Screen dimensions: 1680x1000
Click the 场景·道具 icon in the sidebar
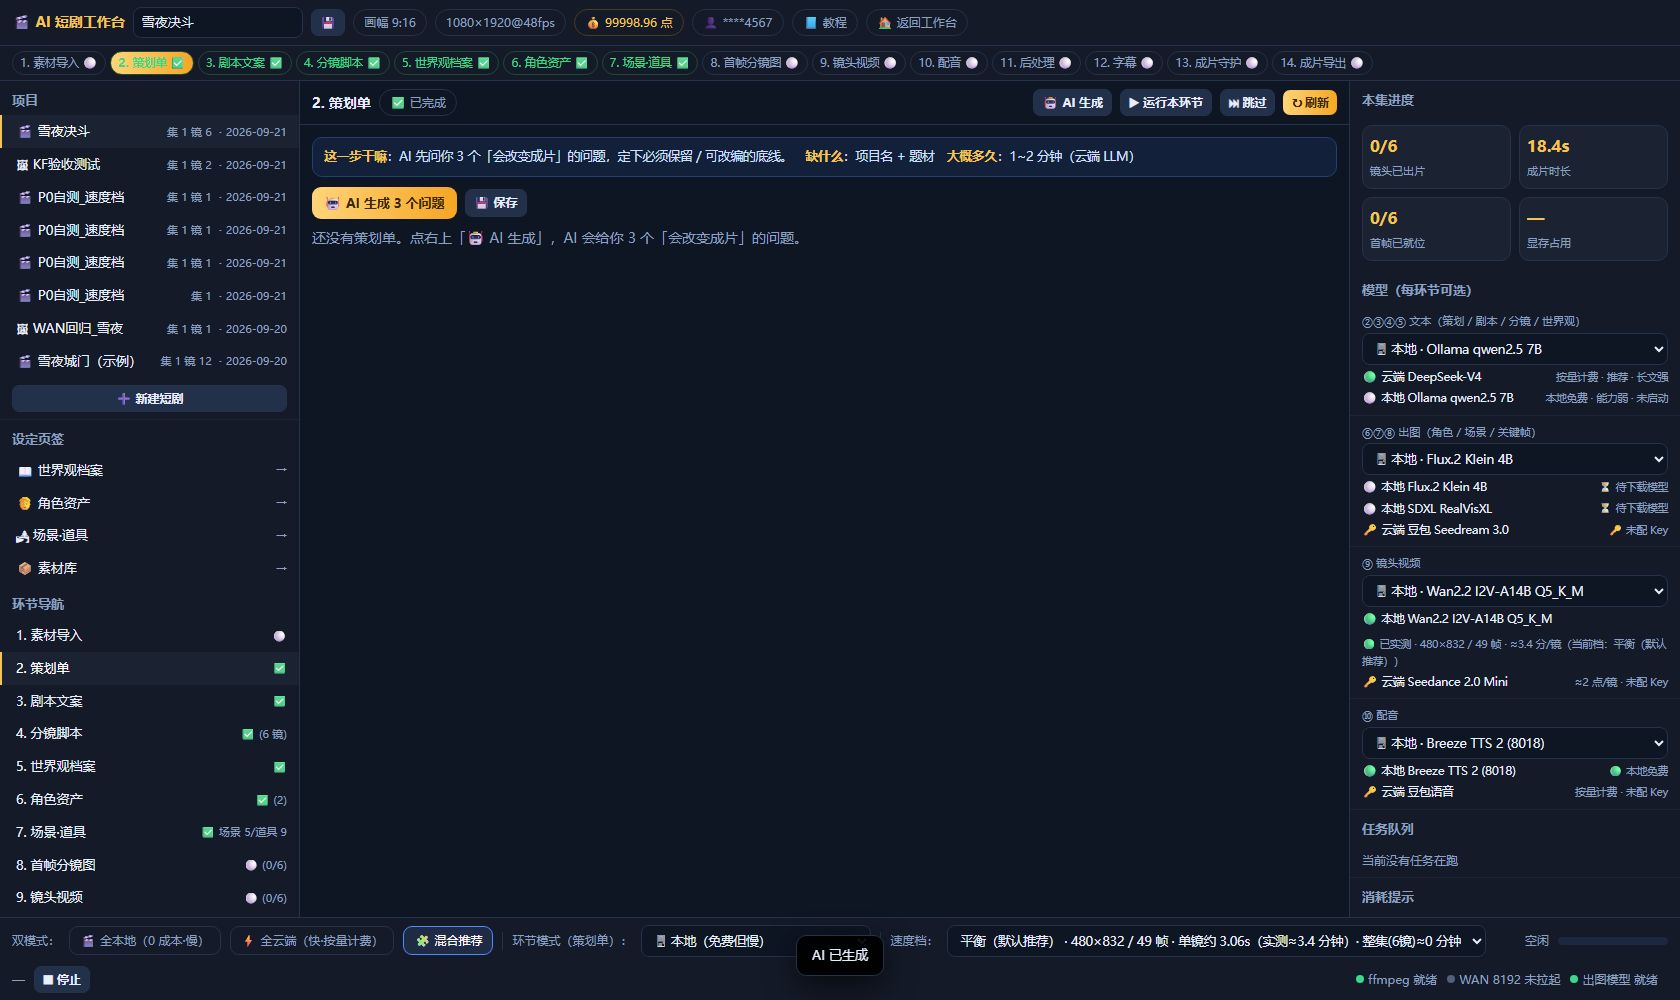(22, 536)
